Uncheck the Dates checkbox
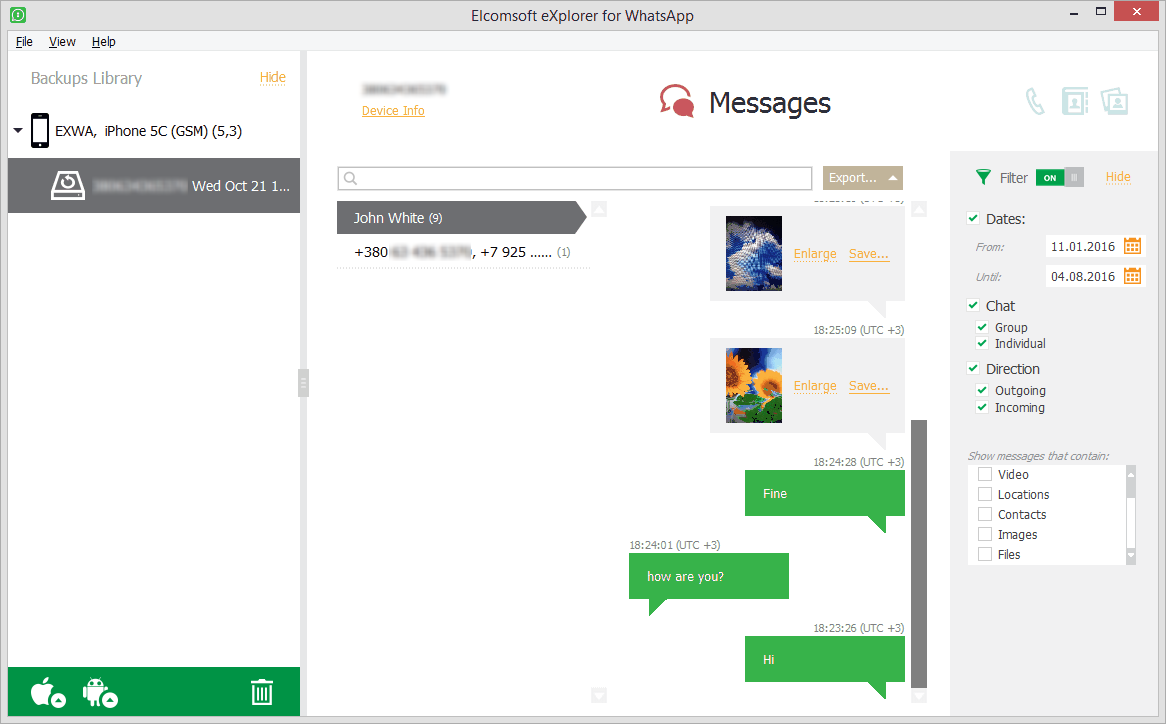The image size is (1166, 724). tap(973, 219)
